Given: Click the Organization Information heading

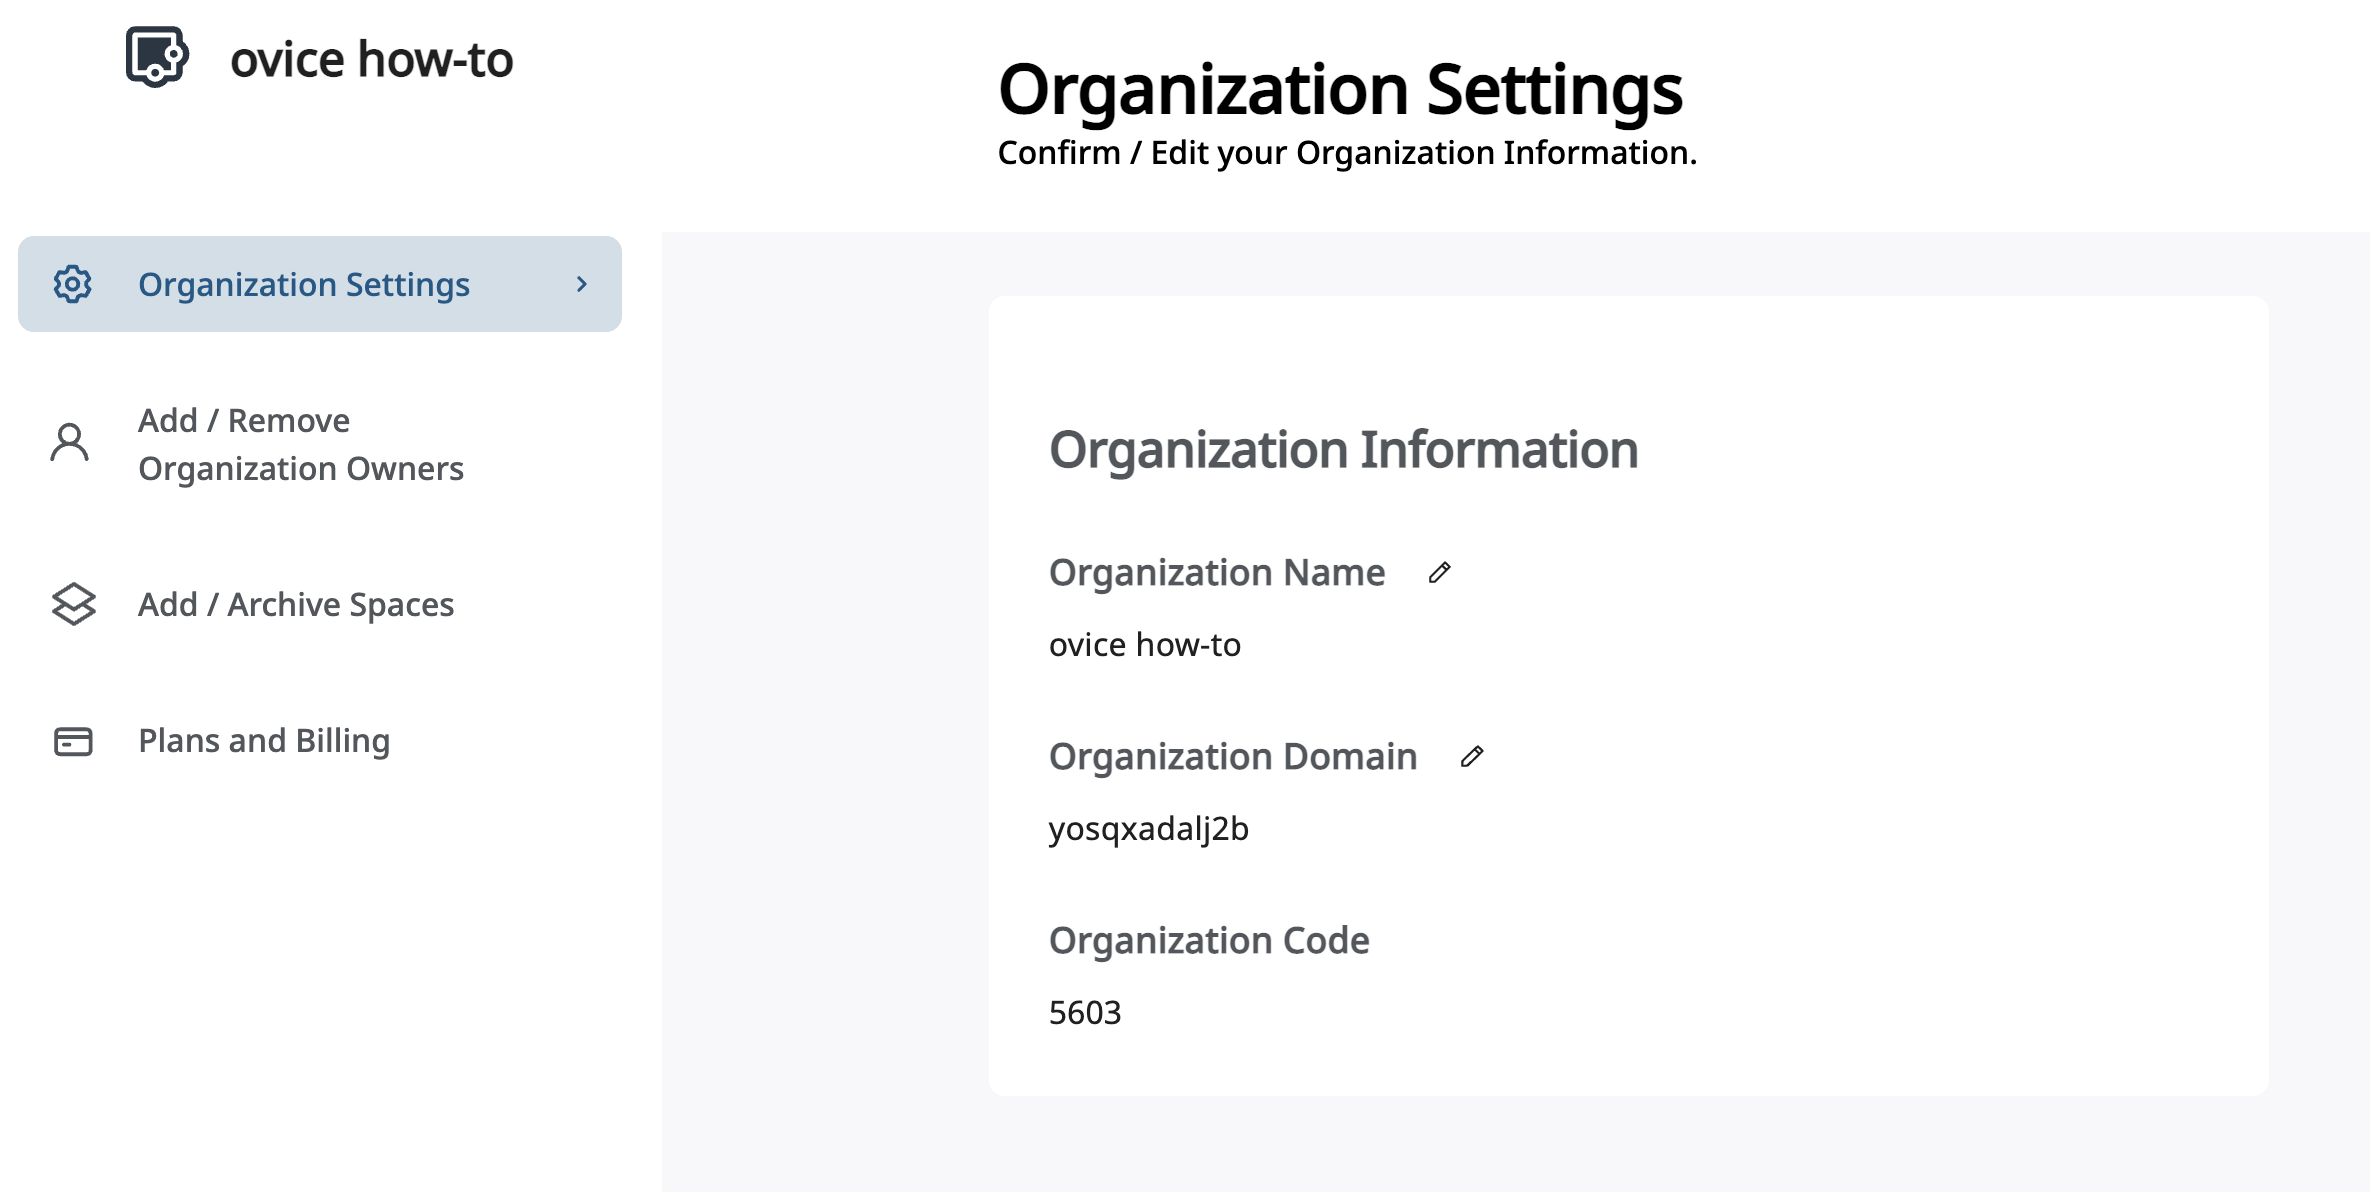Looking at the screenshot, I should pos(1343,450).
